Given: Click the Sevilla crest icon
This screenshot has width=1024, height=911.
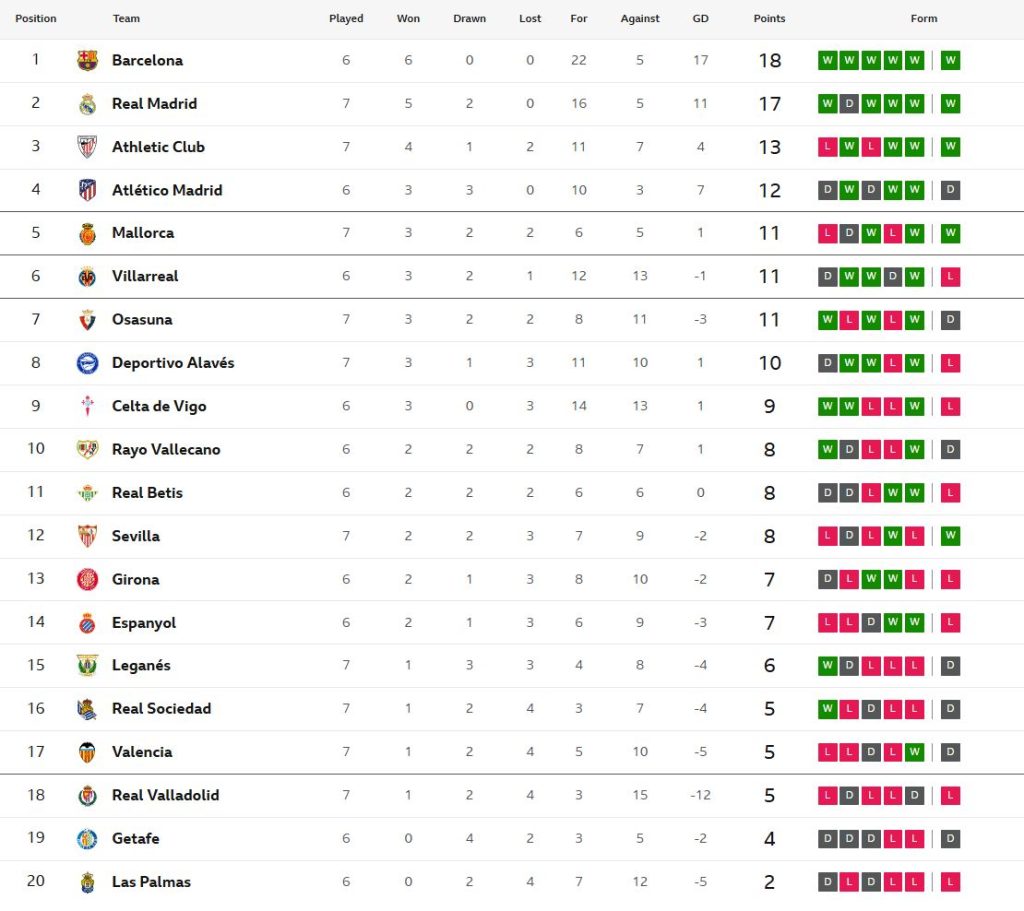Looking at the screenshot, I should (88, 536).
